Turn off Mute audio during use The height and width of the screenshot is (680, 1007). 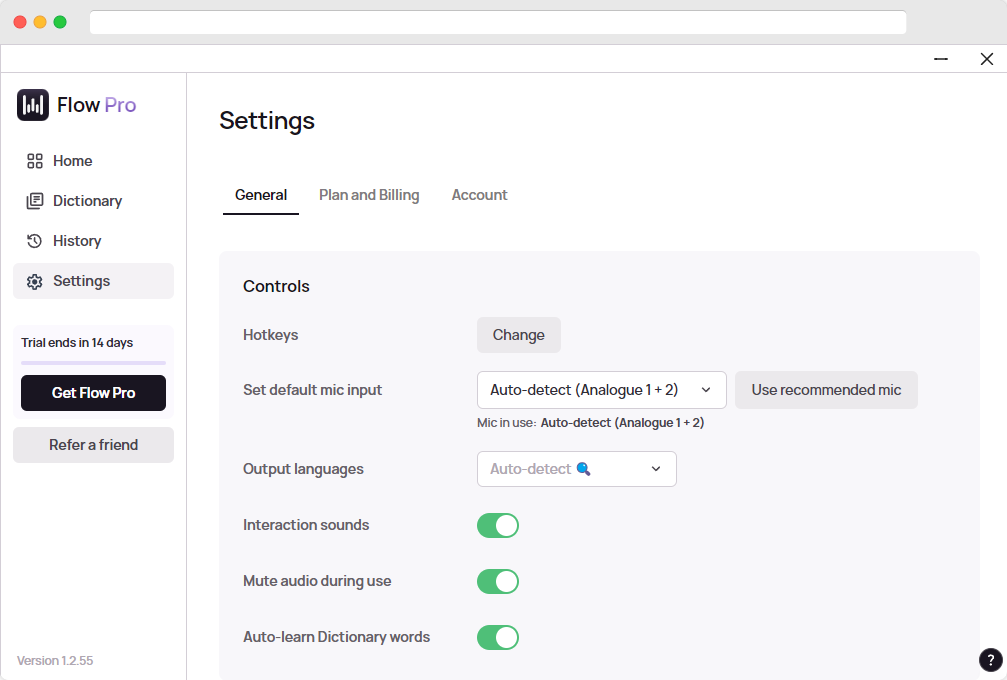pos(498,581)
